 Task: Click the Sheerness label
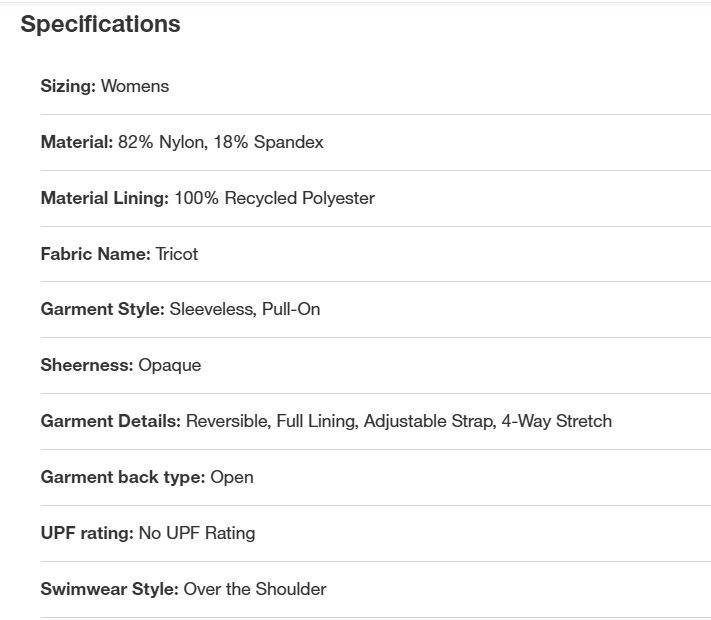[87, 365]
